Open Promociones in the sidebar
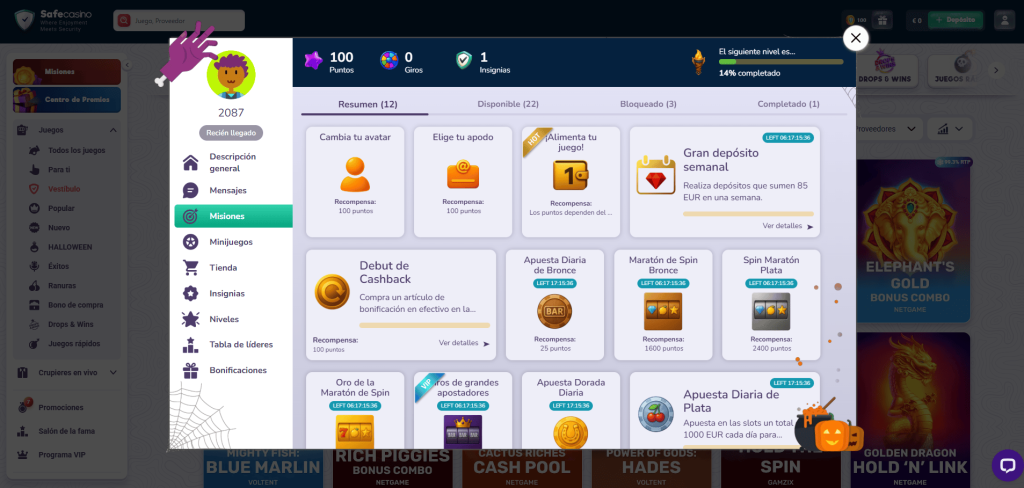 pos(61,408)
